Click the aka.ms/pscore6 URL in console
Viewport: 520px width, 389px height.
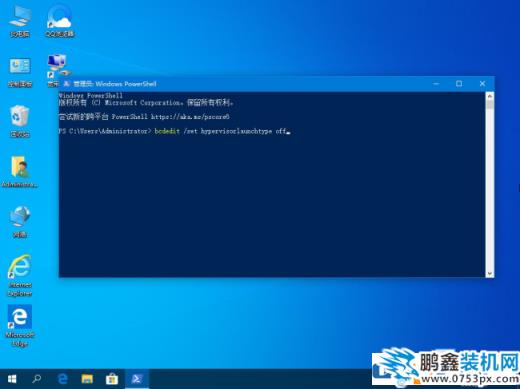coord(190,117)
